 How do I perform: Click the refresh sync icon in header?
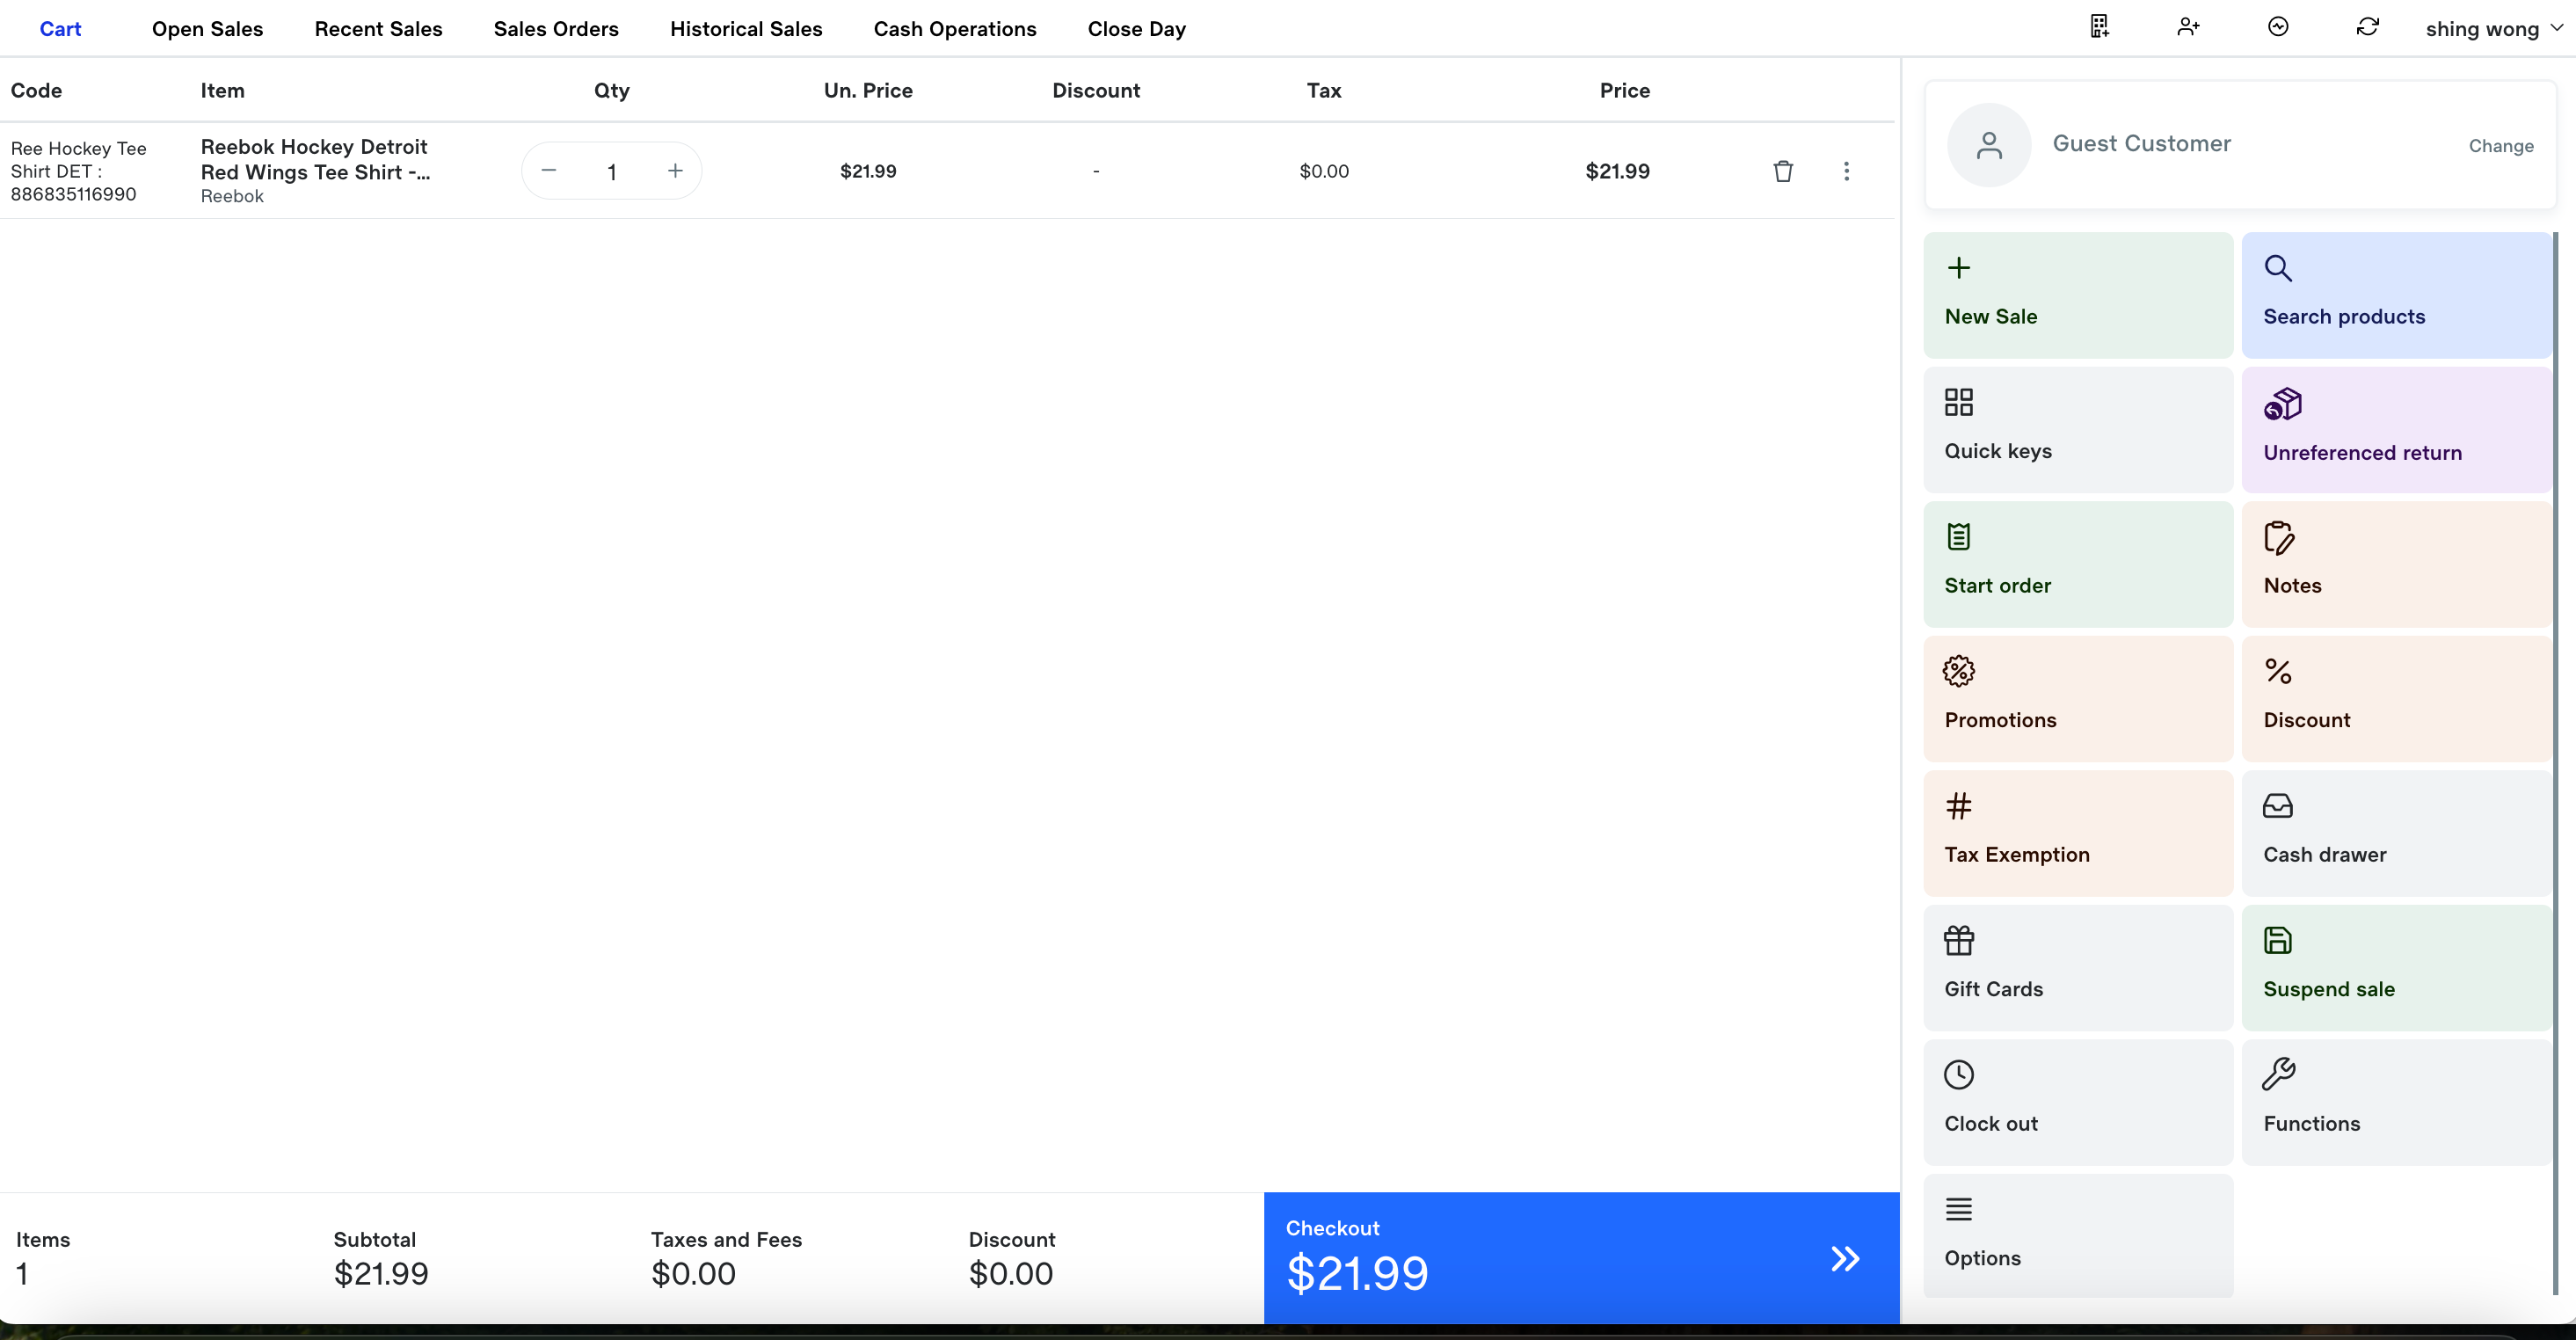point(2367,27)
